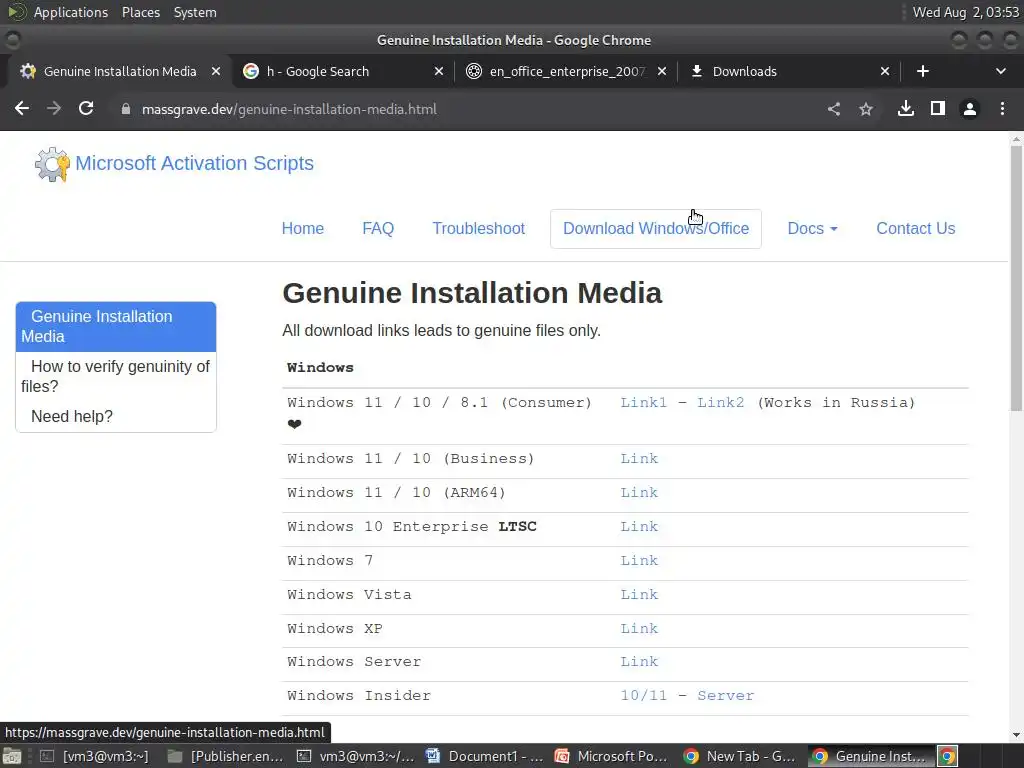Open the Chrome profile icon
1024x768 pixels.
[970, 109]
